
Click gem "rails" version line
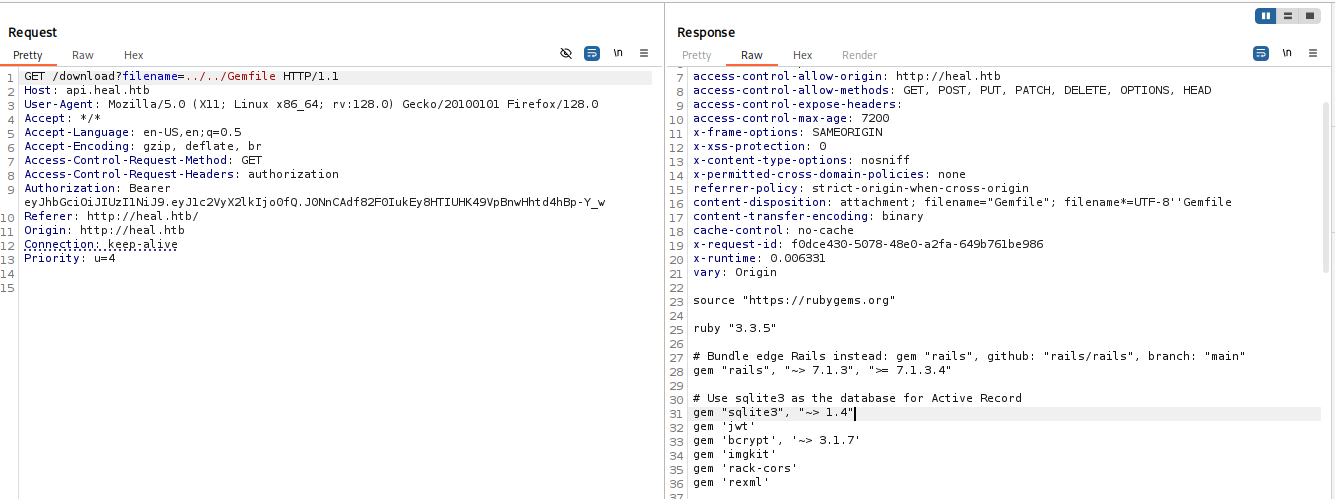[822, 370]
